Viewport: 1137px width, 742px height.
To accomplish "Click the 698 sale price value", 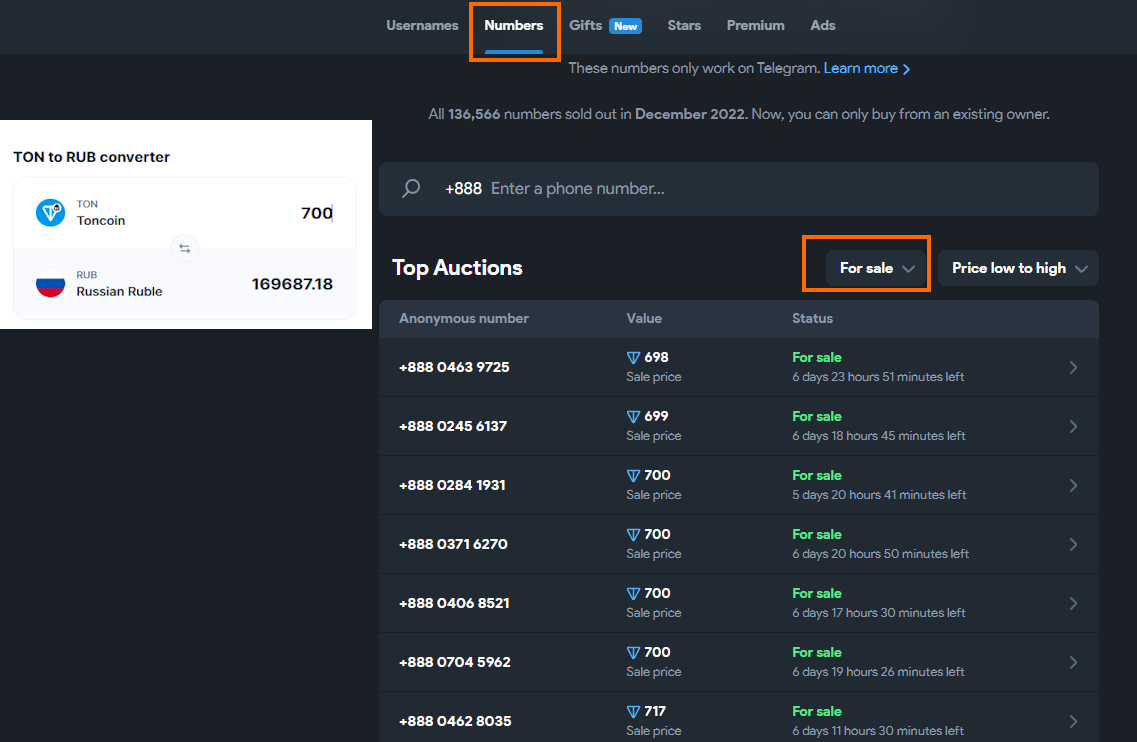I will point(656,357).
